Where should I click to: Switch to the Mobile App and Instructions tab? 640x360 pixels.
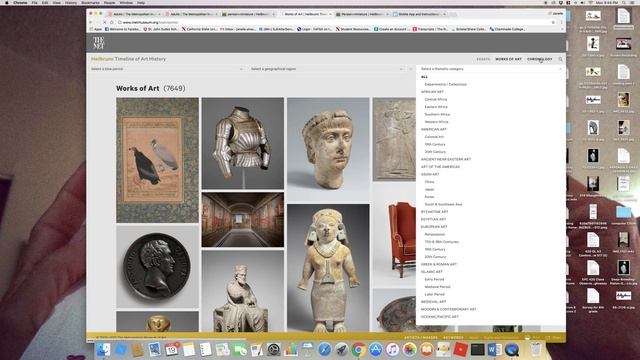pos(419,14)
